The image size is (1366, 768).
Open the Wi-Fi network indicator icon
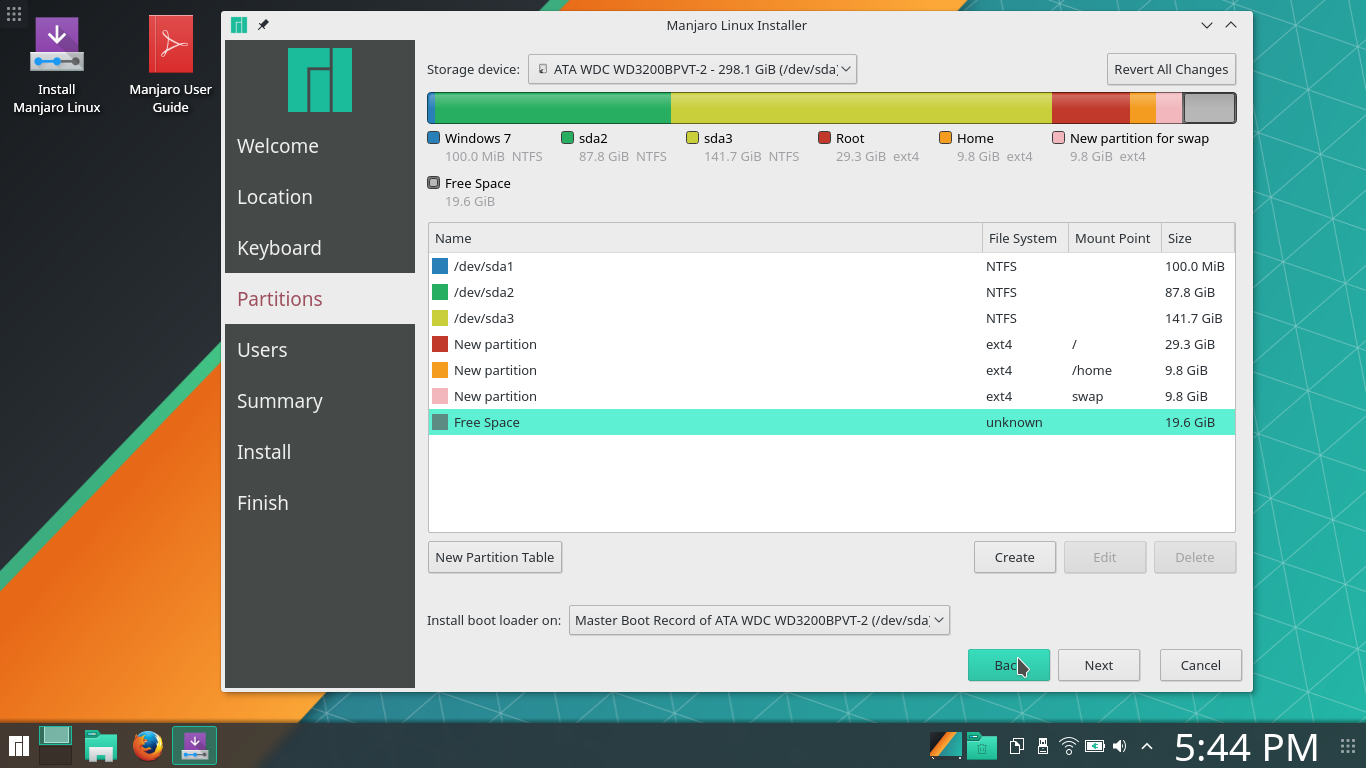(x=1068, y=745)
